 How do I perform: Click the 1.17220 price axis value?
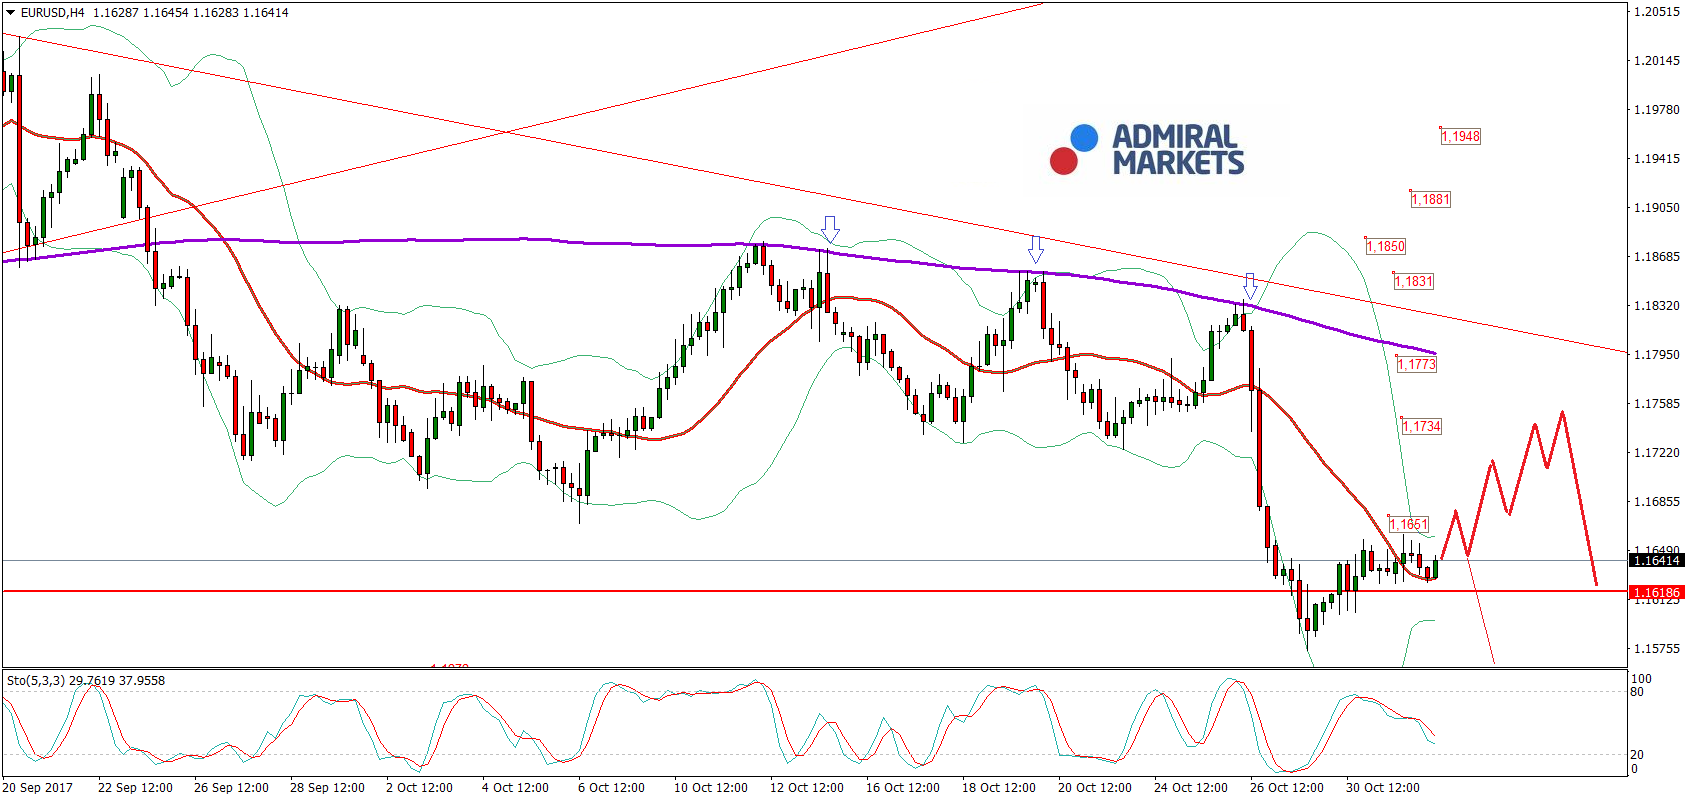[1657, 453]
